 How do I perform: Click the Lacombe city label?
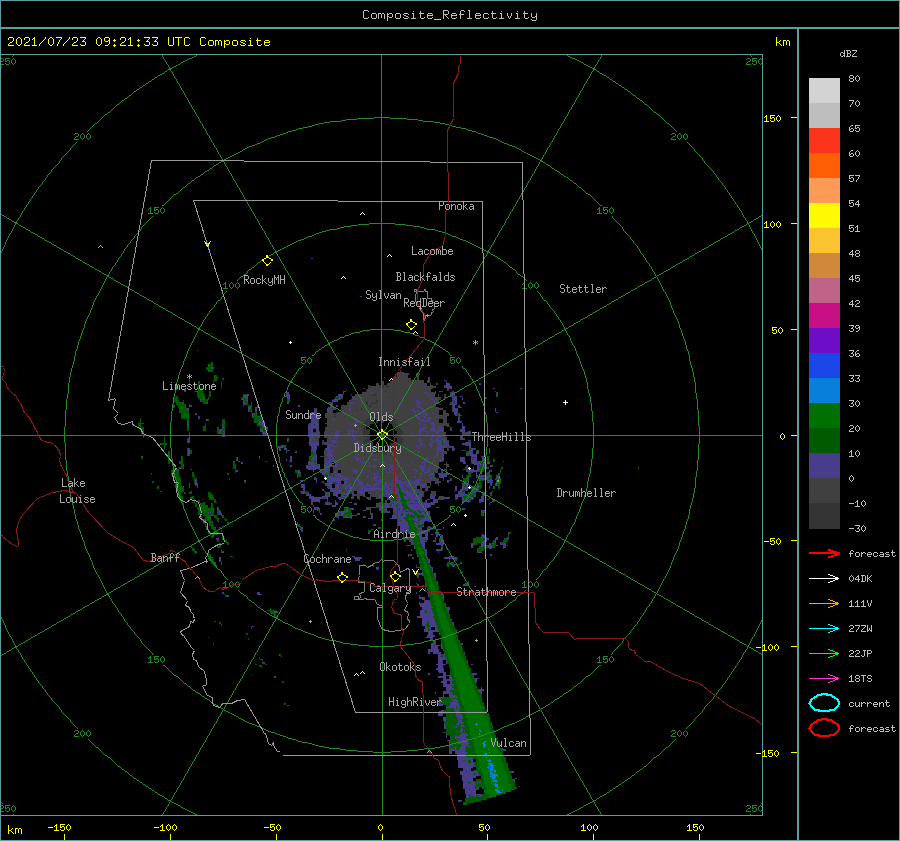pyautogui.click(x=432, y=251)
